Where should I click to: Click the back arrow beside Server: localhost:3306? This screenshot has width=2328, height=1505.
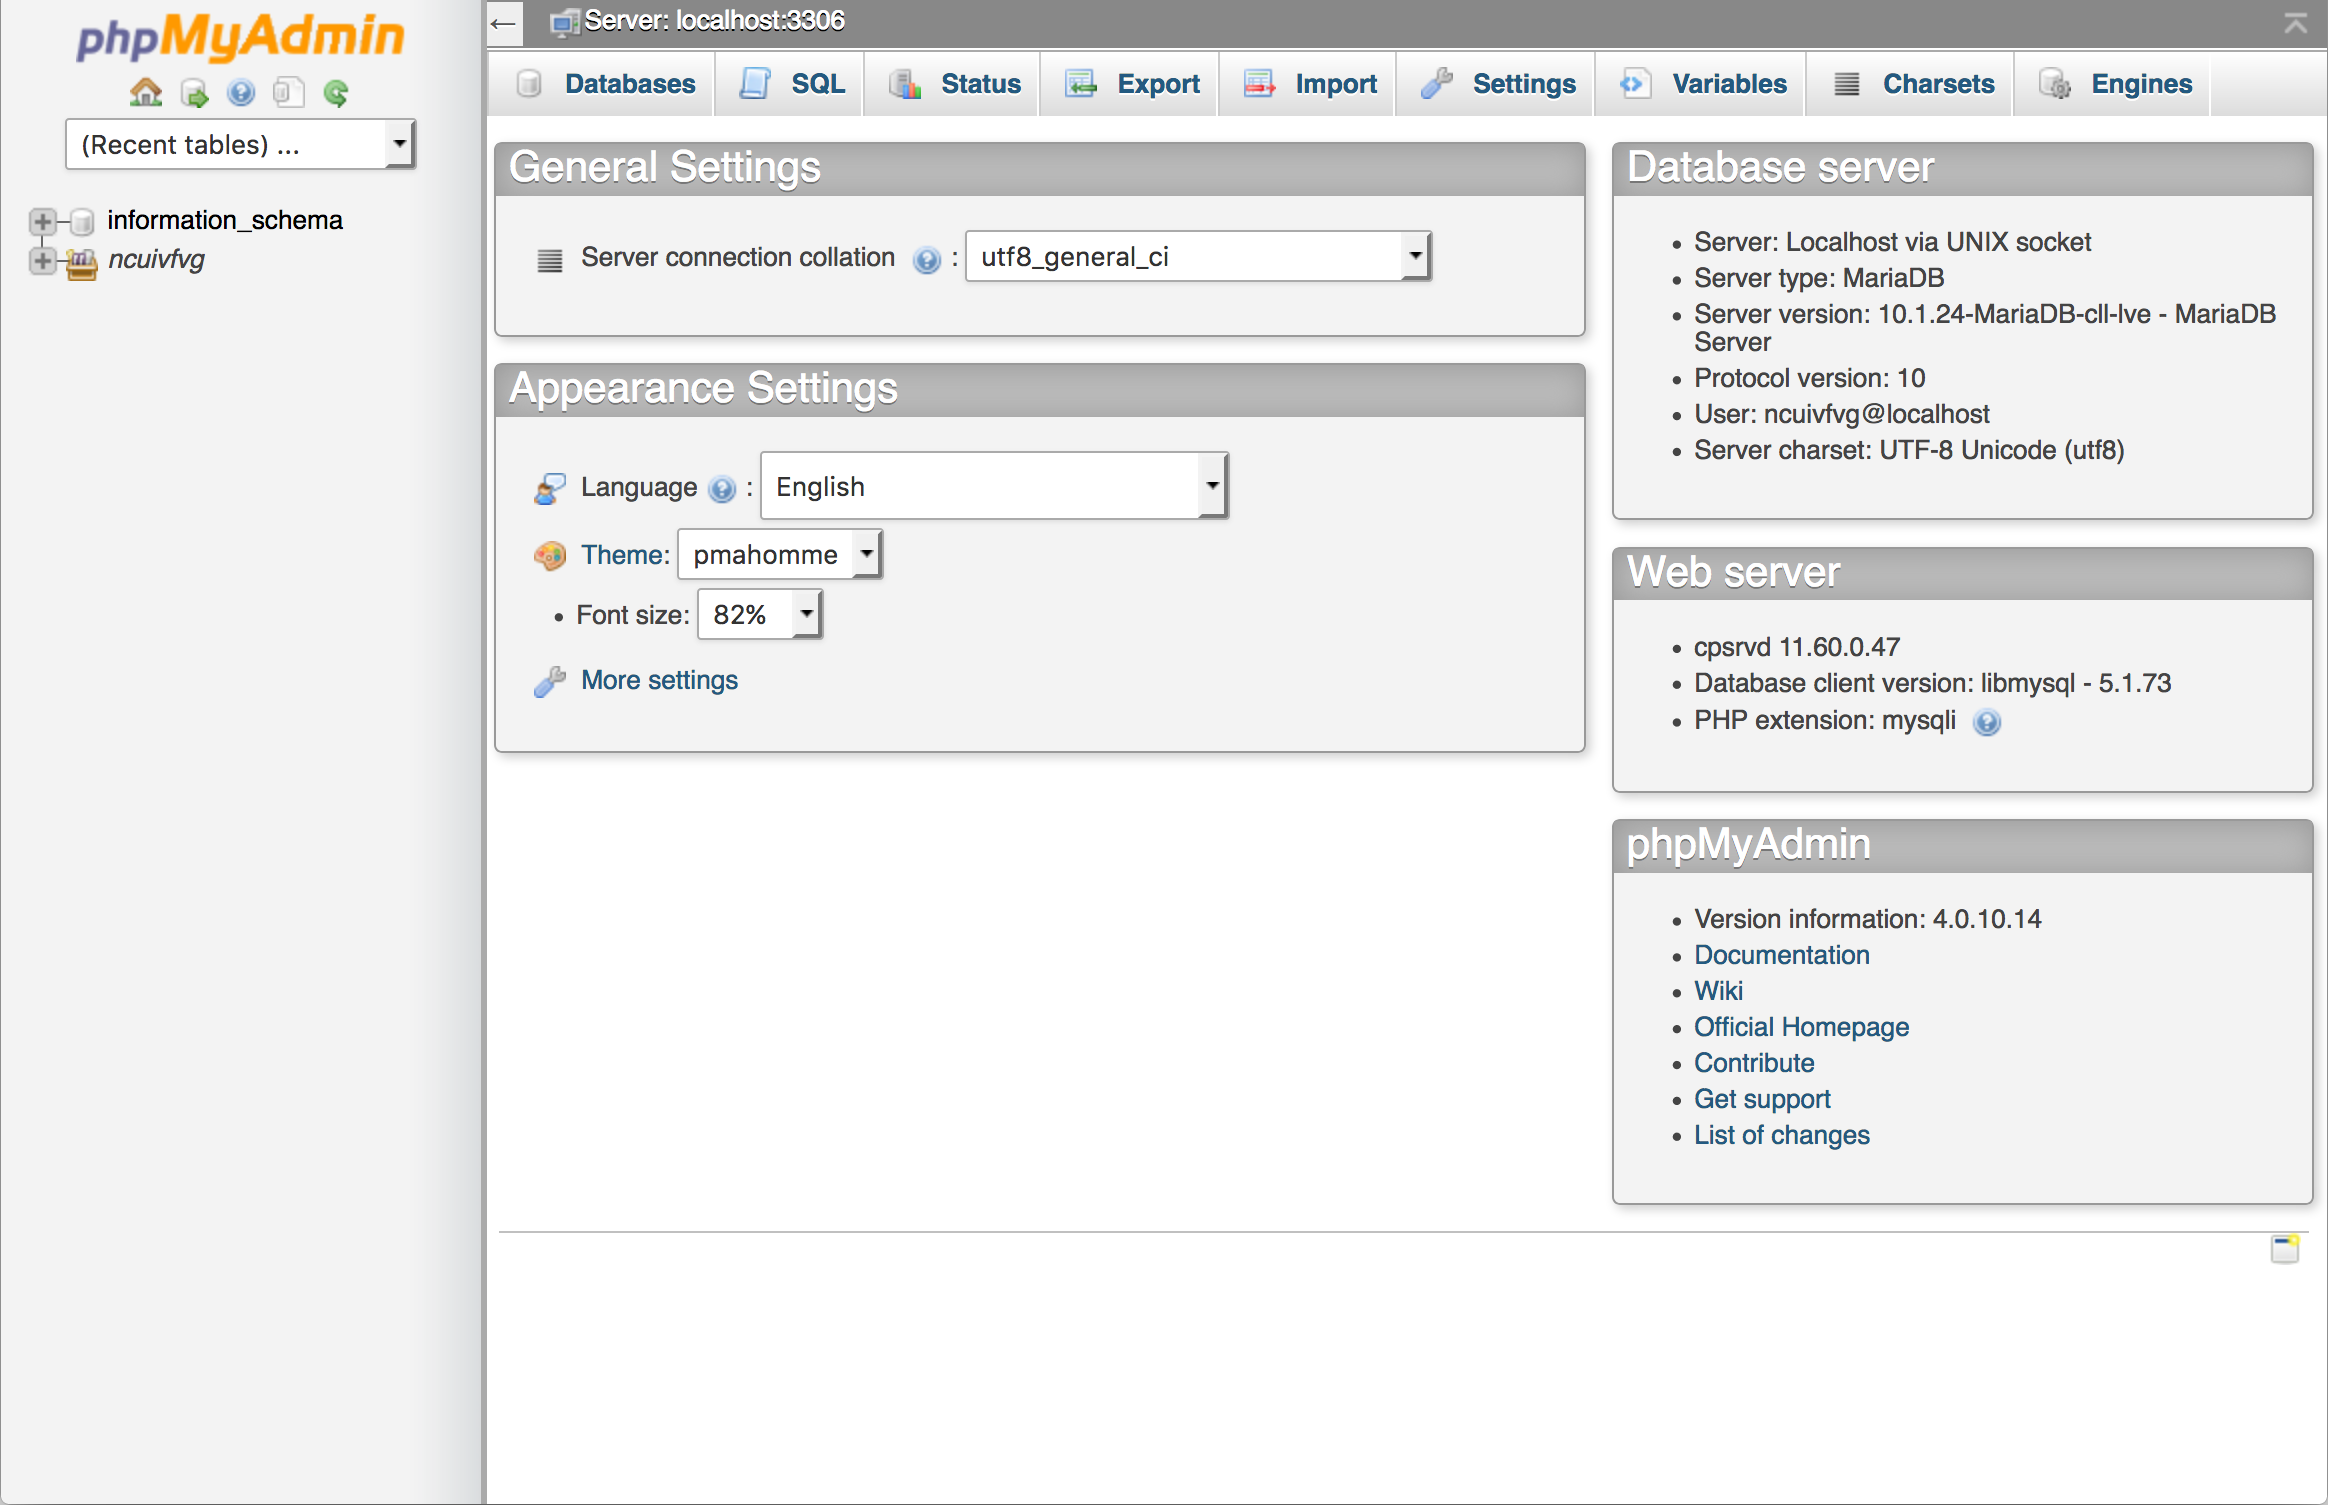504,22
